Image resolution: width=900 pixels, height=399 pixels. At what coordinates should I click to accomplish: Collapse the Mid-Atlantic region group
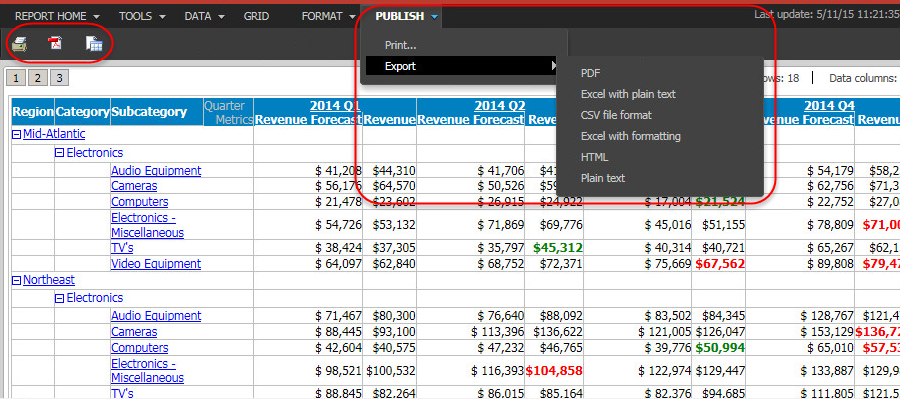coord(17,134)
